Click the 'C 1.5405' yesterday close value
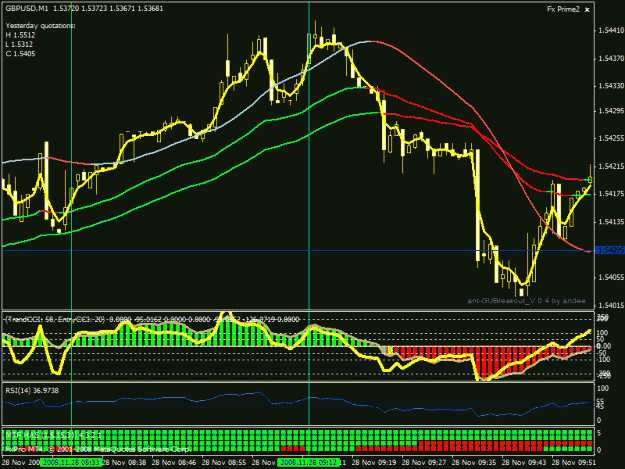Screen dimensions: 625x469 (20, 54)
